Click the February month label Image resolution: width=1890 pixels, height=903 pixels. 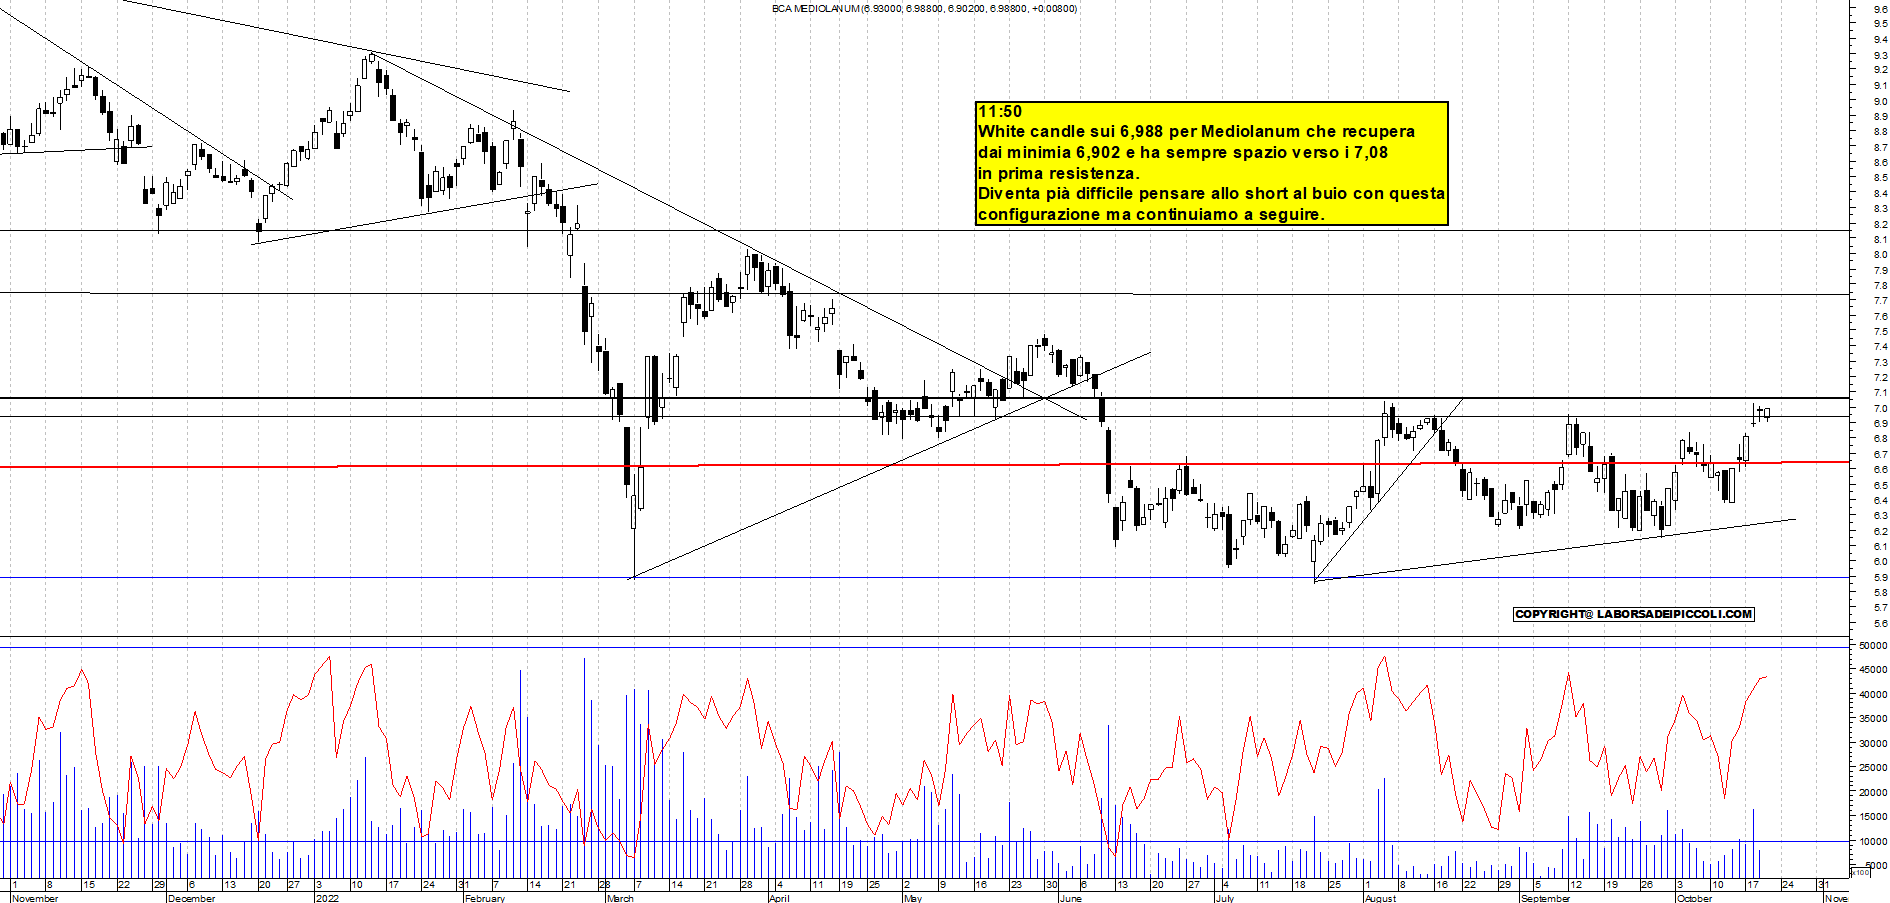pyautogui.click(x=485, y=898)
